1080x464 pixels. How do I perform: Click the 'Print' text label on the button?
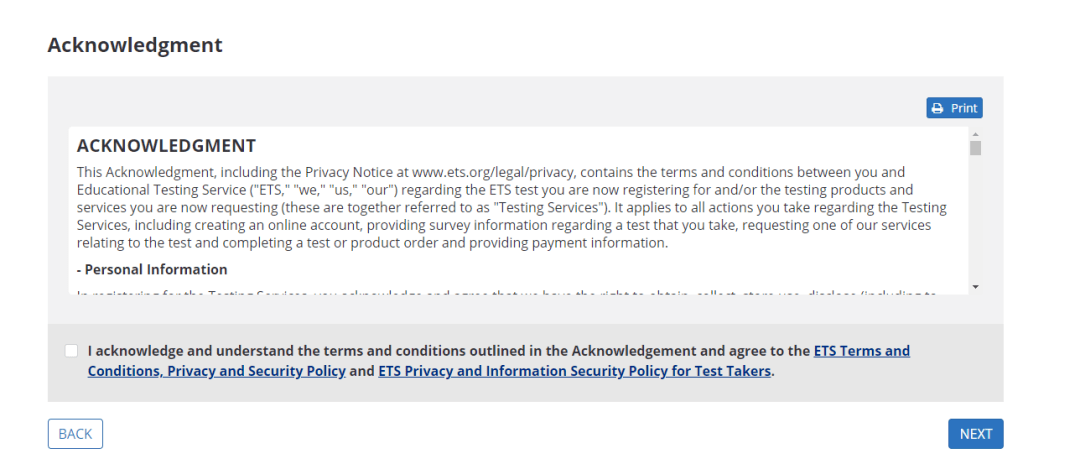[964, 108]
